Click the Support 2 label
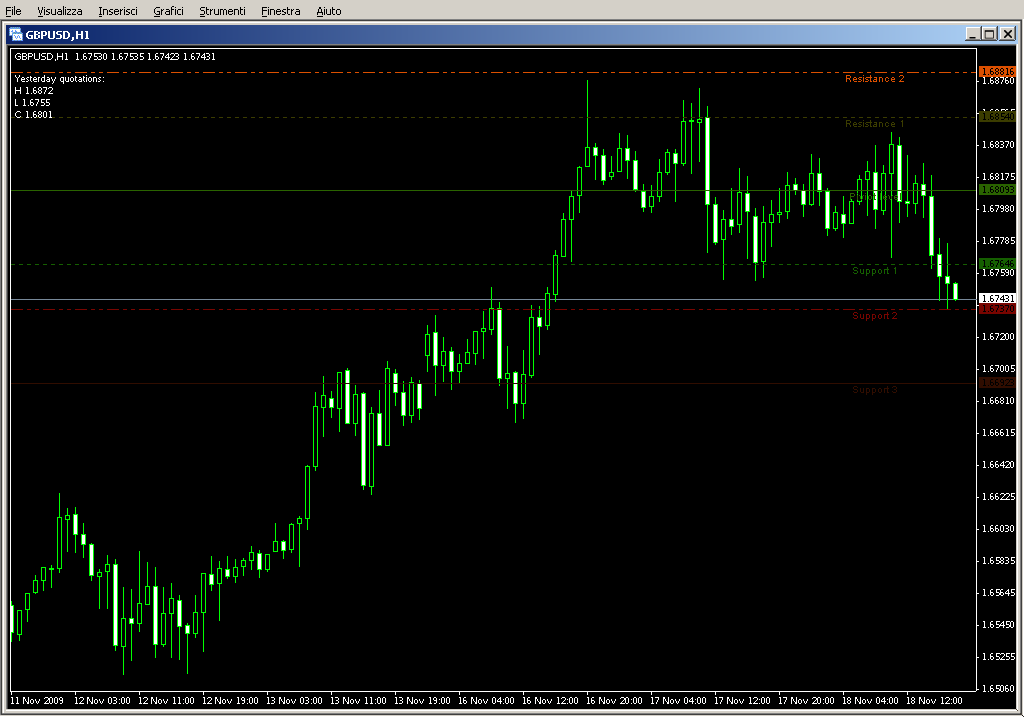The width and height of the screenshot is (1024, 717). point(874,316)
